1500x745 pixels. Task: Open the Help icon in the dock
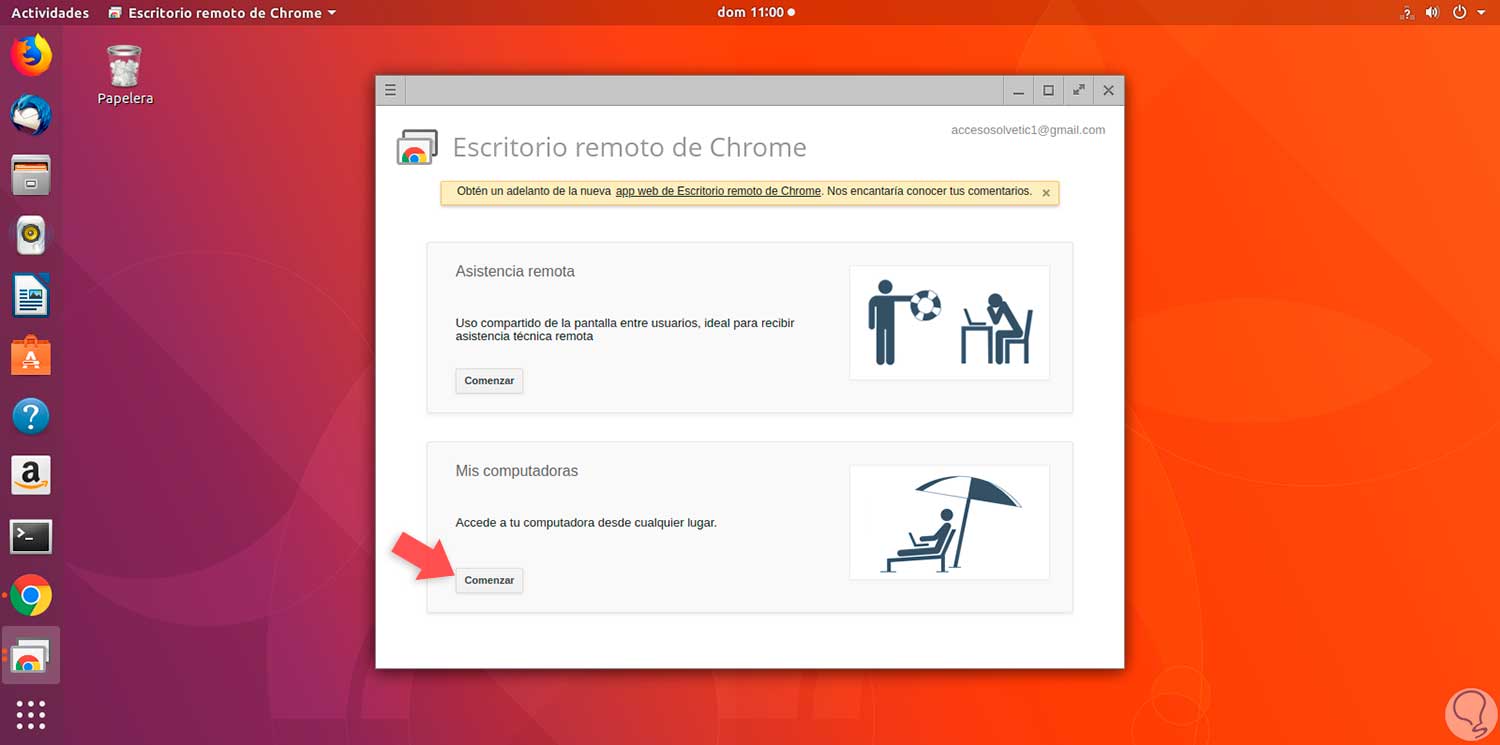point(31,416)
